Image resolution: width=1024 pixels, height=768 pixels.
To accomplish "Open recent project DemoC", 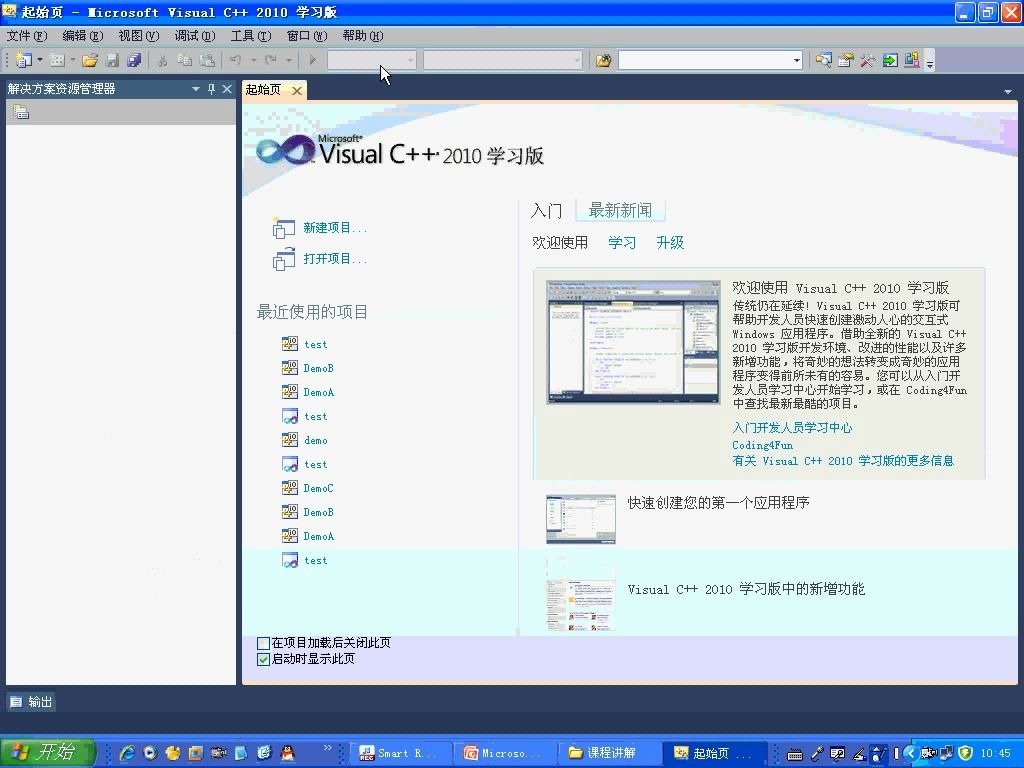I will click(319, 488).
